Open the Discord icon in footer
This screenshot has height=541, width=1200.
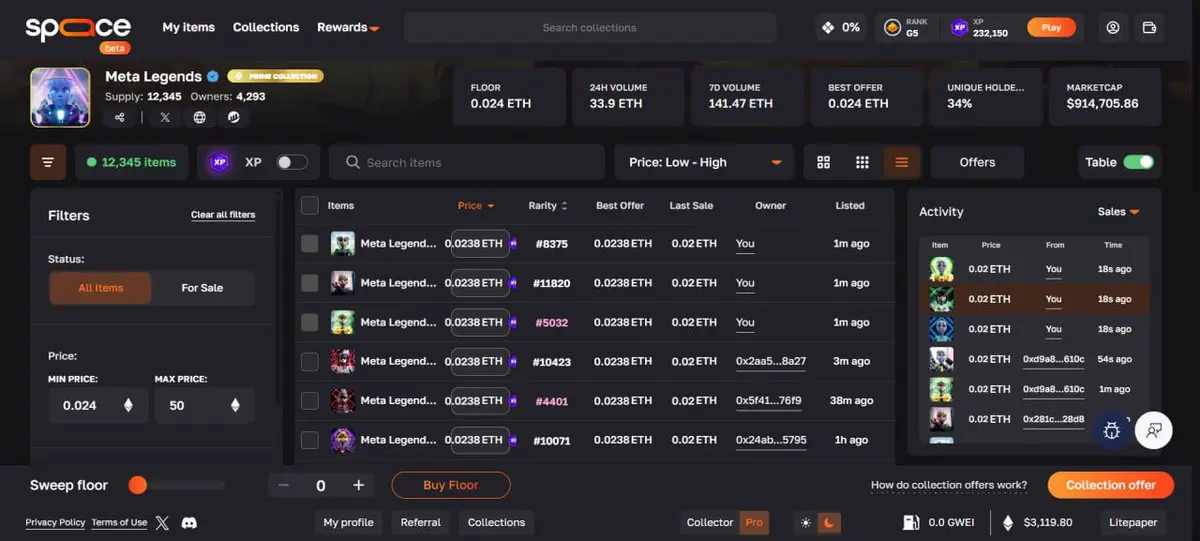tap(188, 523)
